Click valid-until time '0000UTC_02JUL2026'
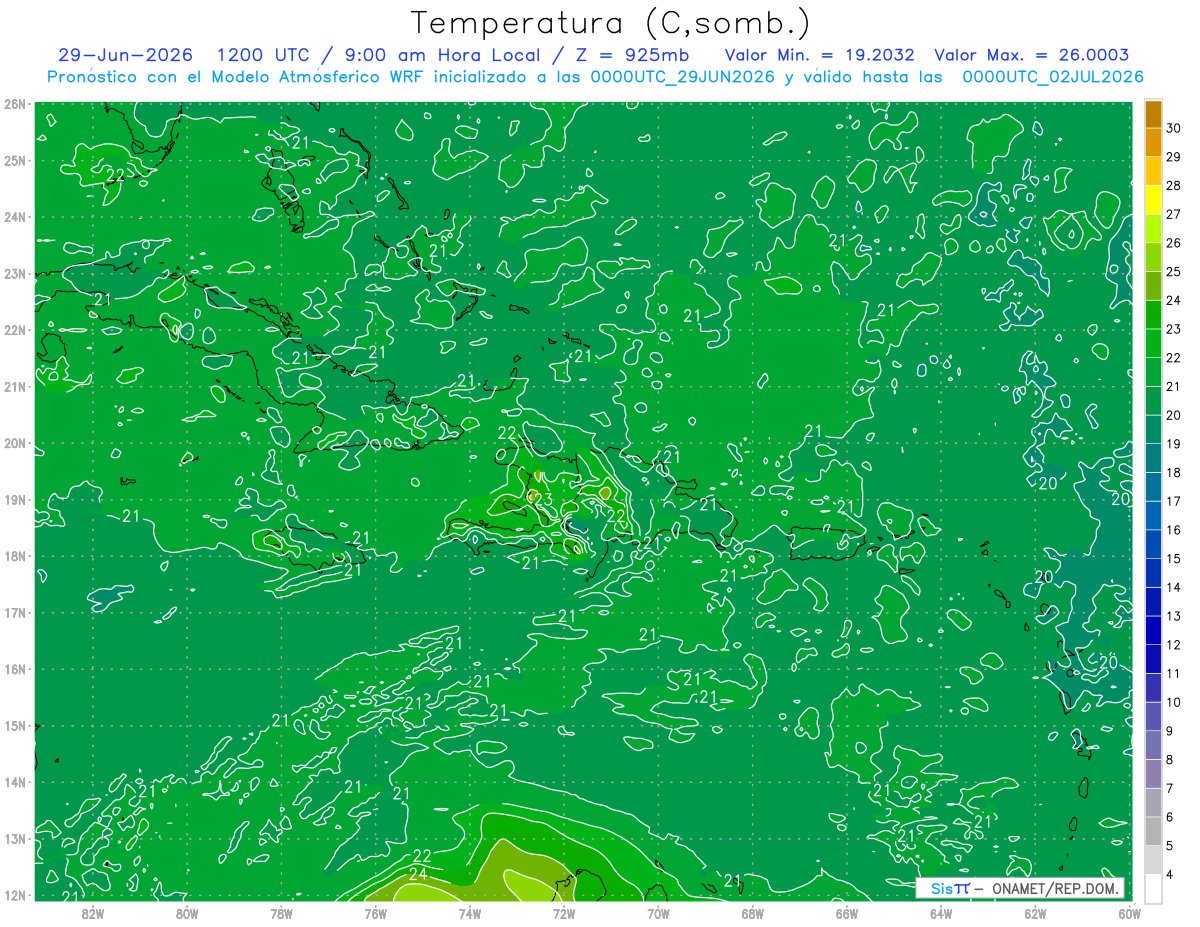The image size is (1200, 927). pos(1053,77)
